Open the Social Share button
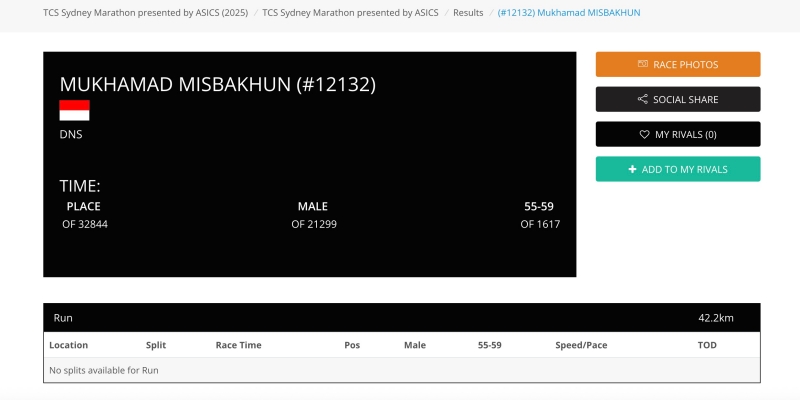Image resolution: width=800 pixels, height=400 pixels. [678, 100]
